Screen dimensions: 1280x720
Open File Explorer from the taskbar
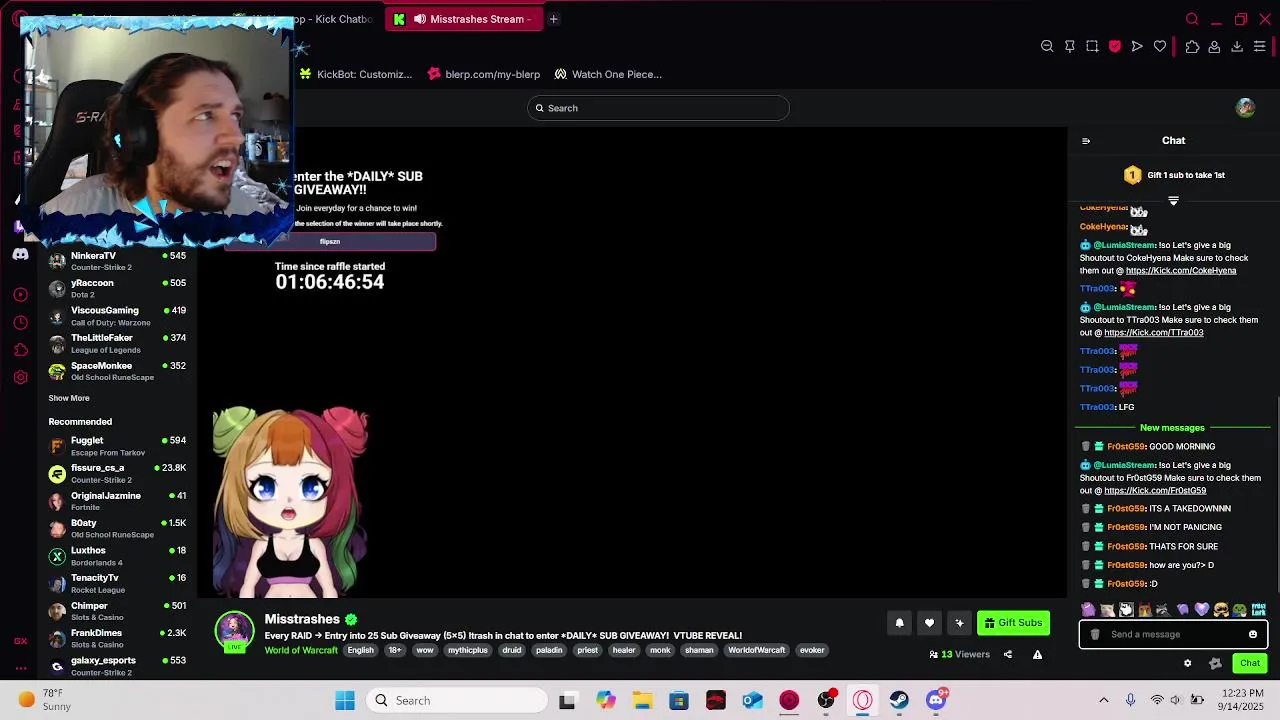[x=642, y=700]
